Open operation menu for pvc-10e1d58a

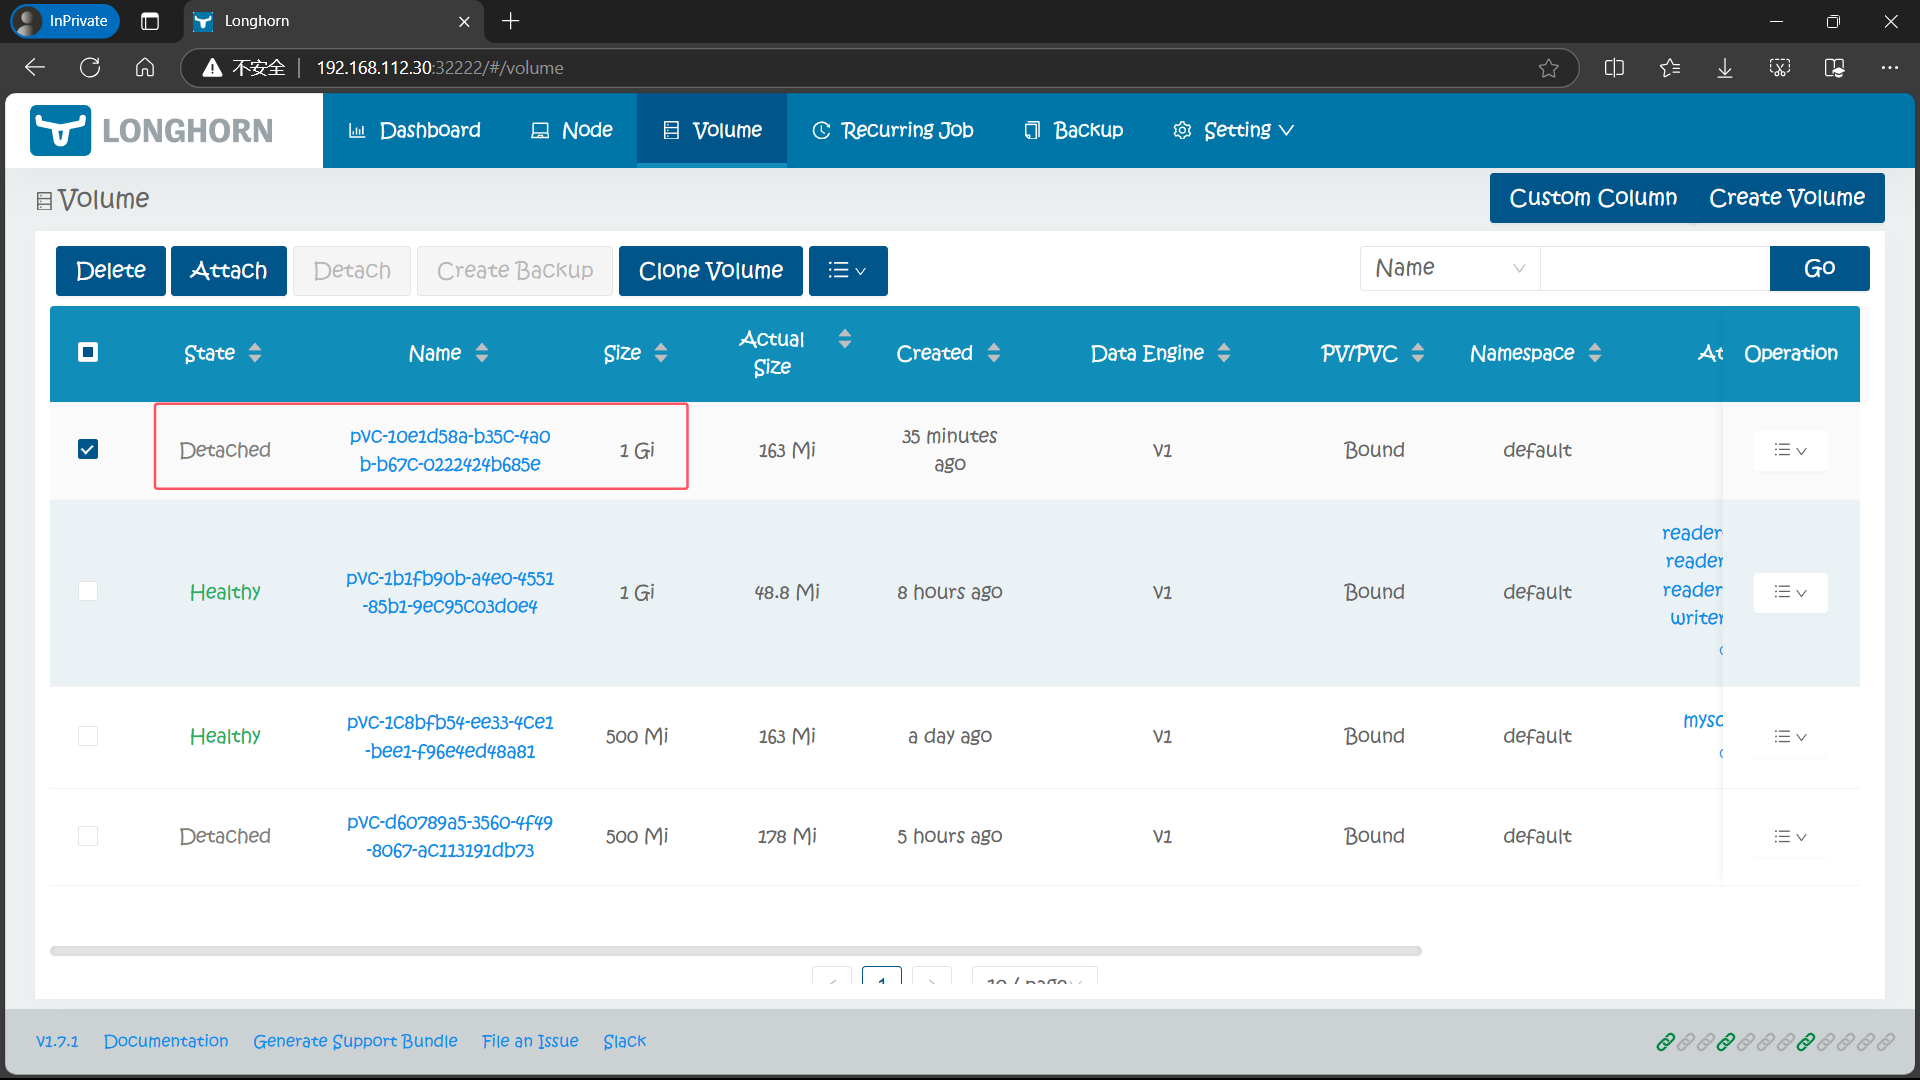point(1790,450)
